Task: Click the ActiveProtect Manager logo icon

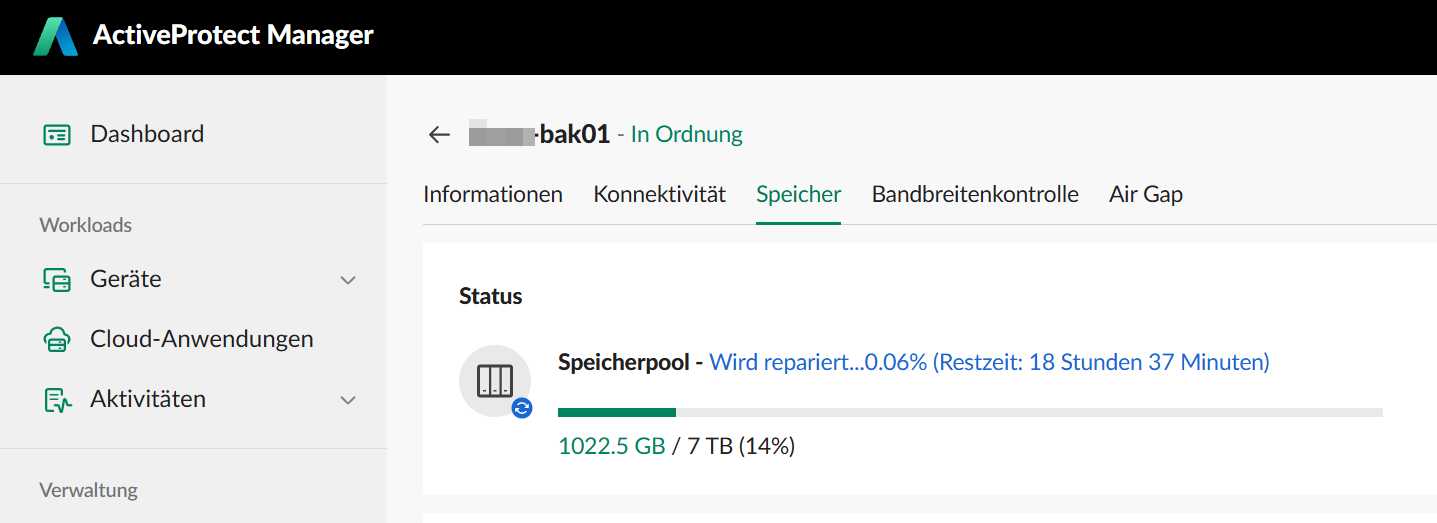Action: pyautogui.click(x=55, y=36)
